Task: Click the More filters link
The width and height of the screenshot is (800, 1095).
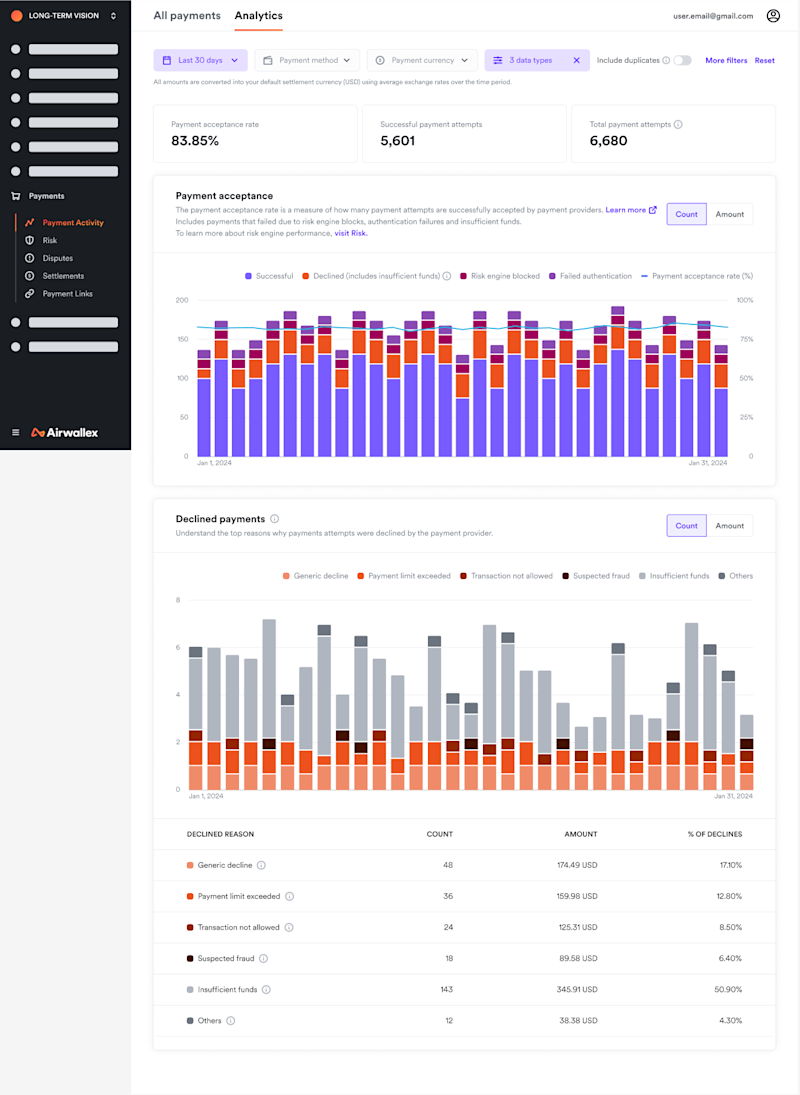Action: pos(726,61)
